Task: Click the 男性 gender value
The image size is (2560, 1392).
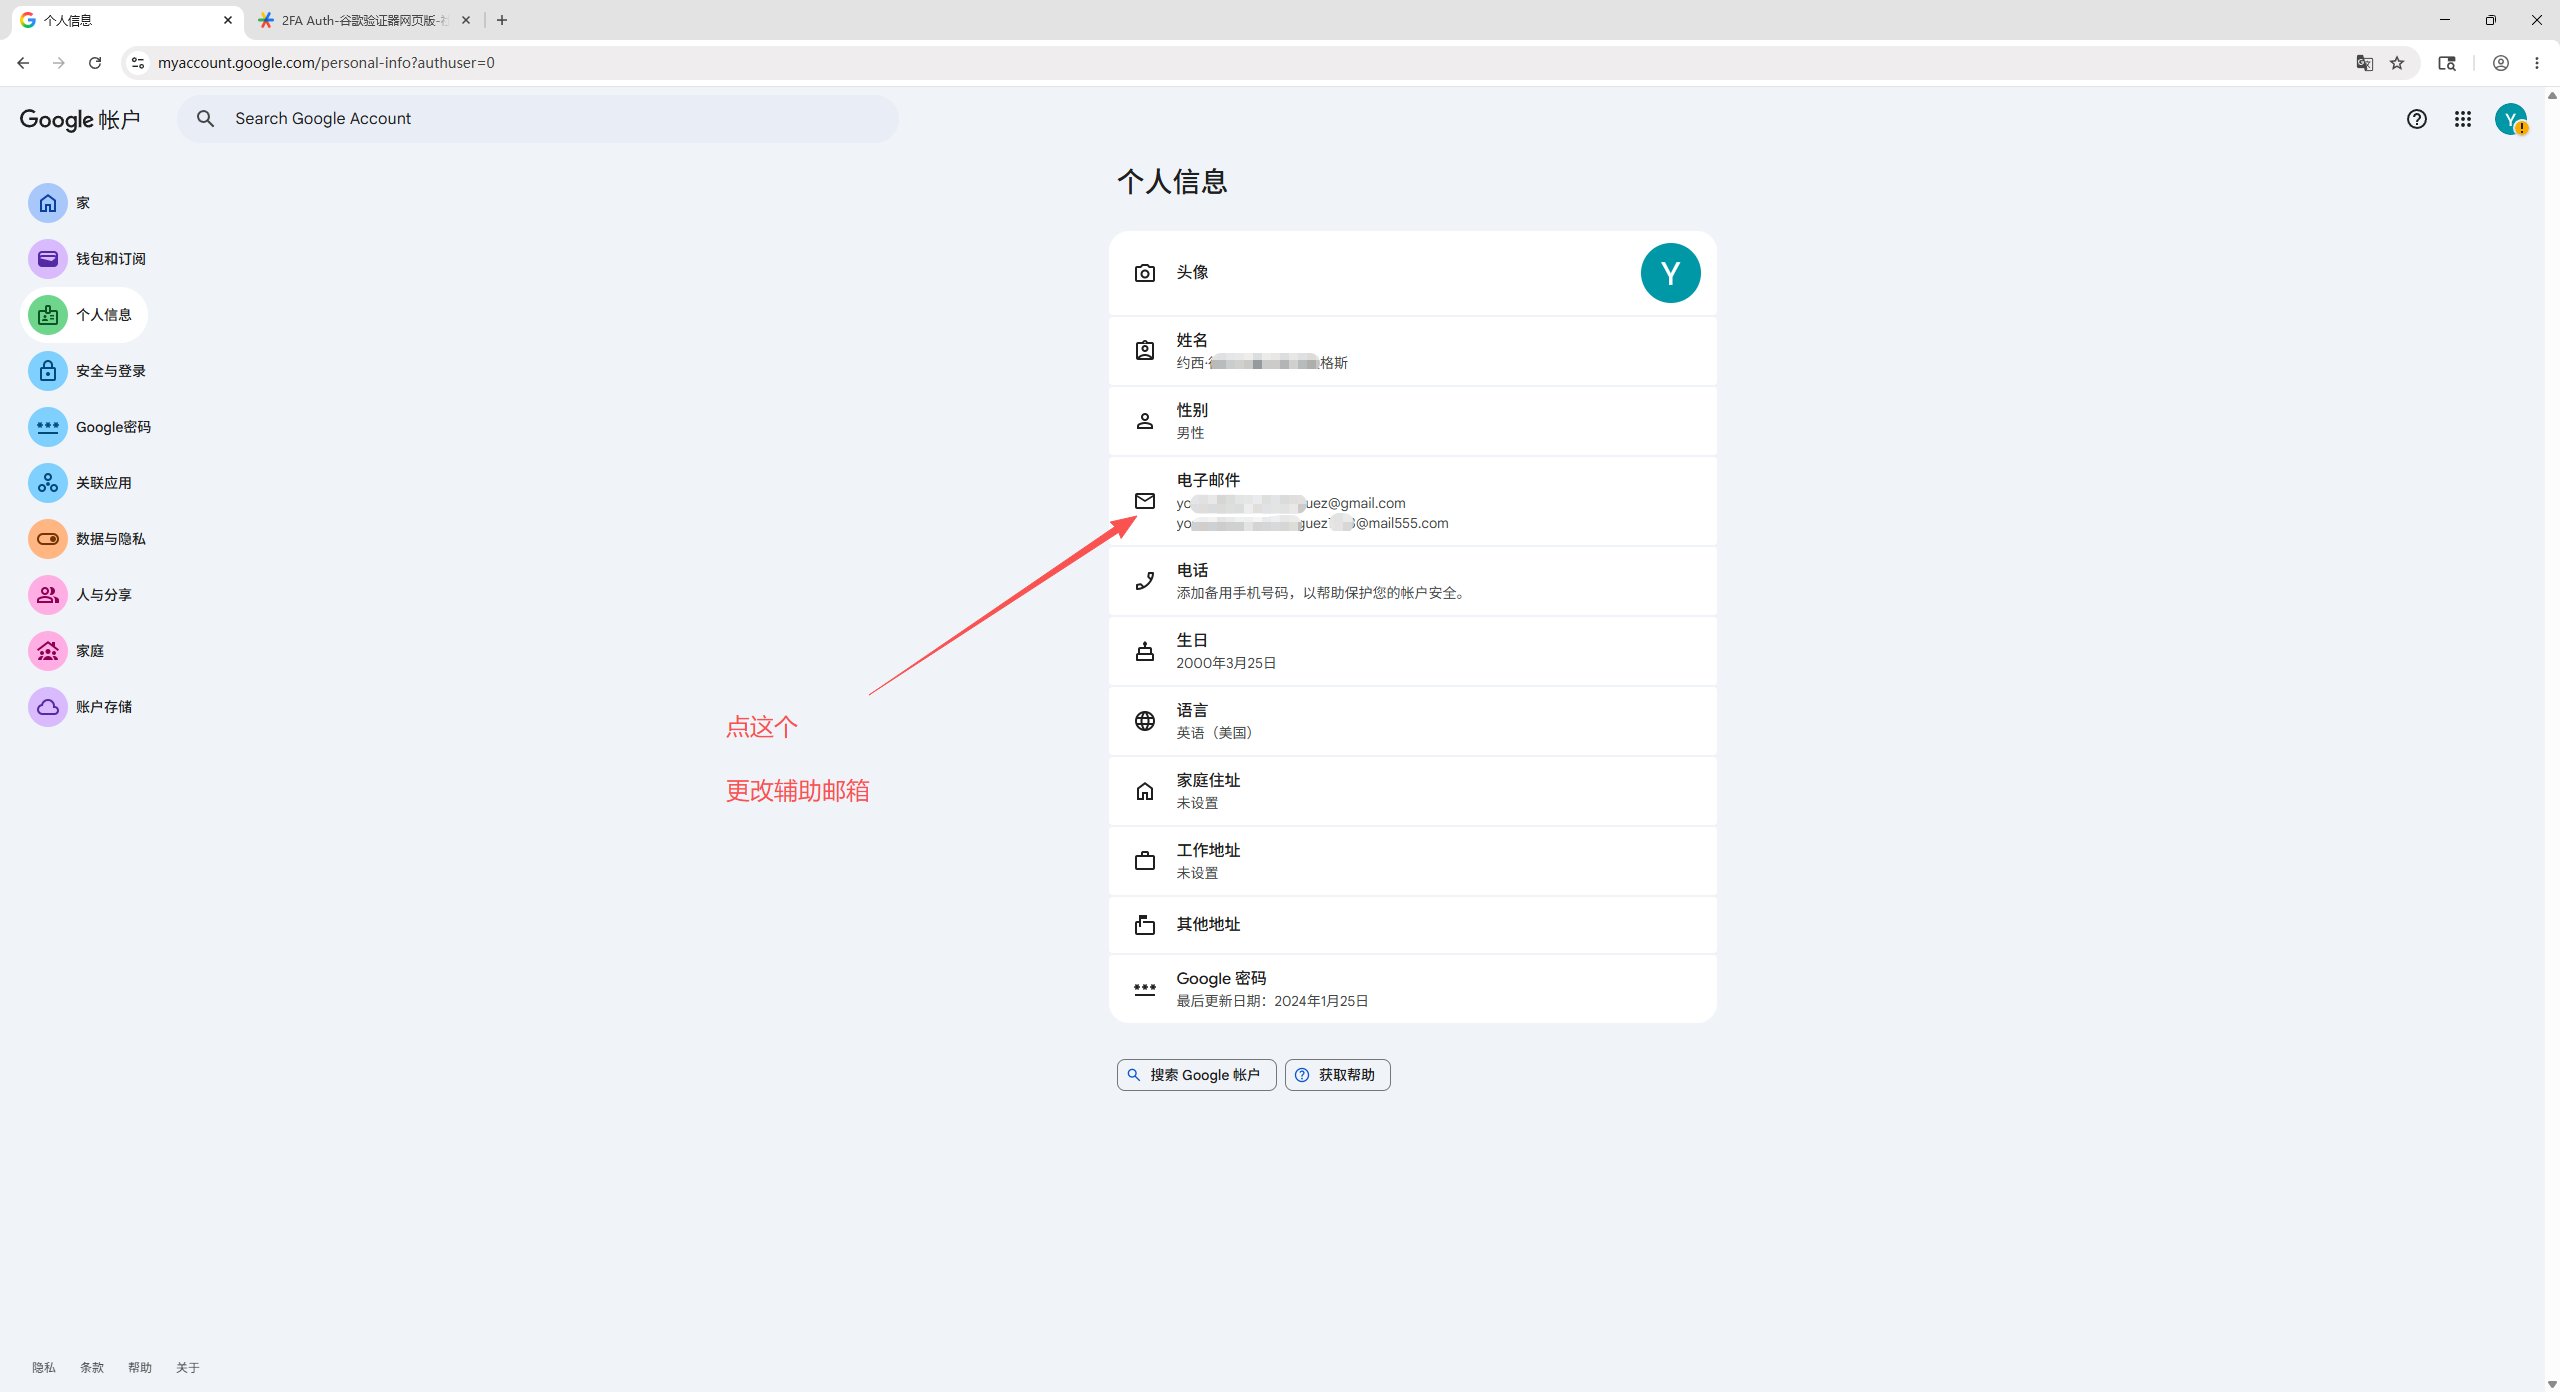Action: pyautogui.click(x=1190, y=433)
